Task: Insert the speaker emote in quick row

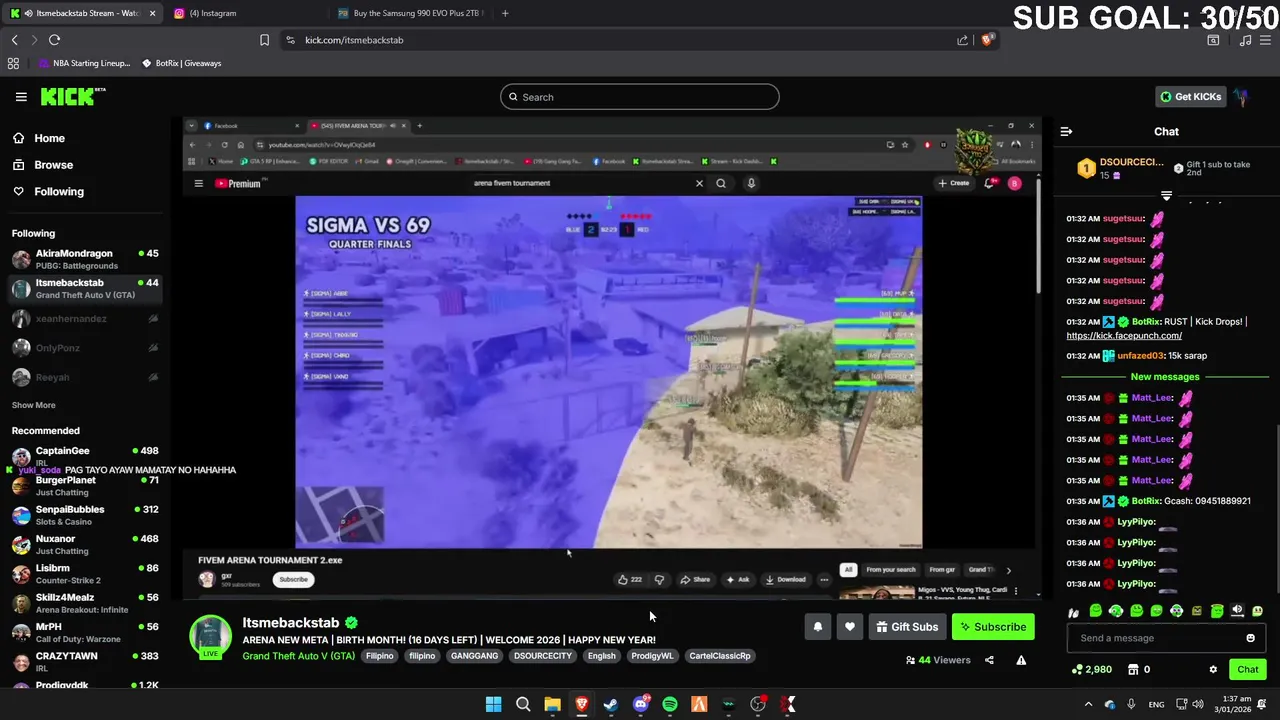Action: point(1237,611)
